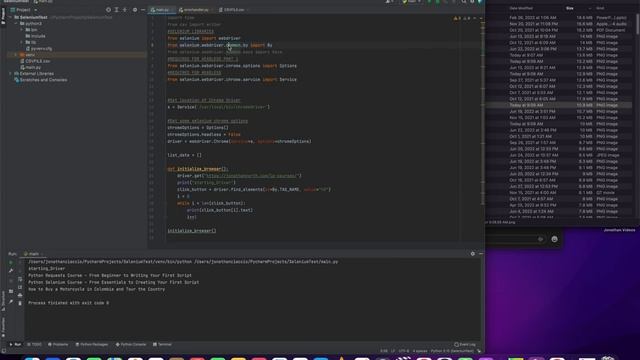Click the main run tab
This screenshot has width=640, height=360.
click(33, 254)
